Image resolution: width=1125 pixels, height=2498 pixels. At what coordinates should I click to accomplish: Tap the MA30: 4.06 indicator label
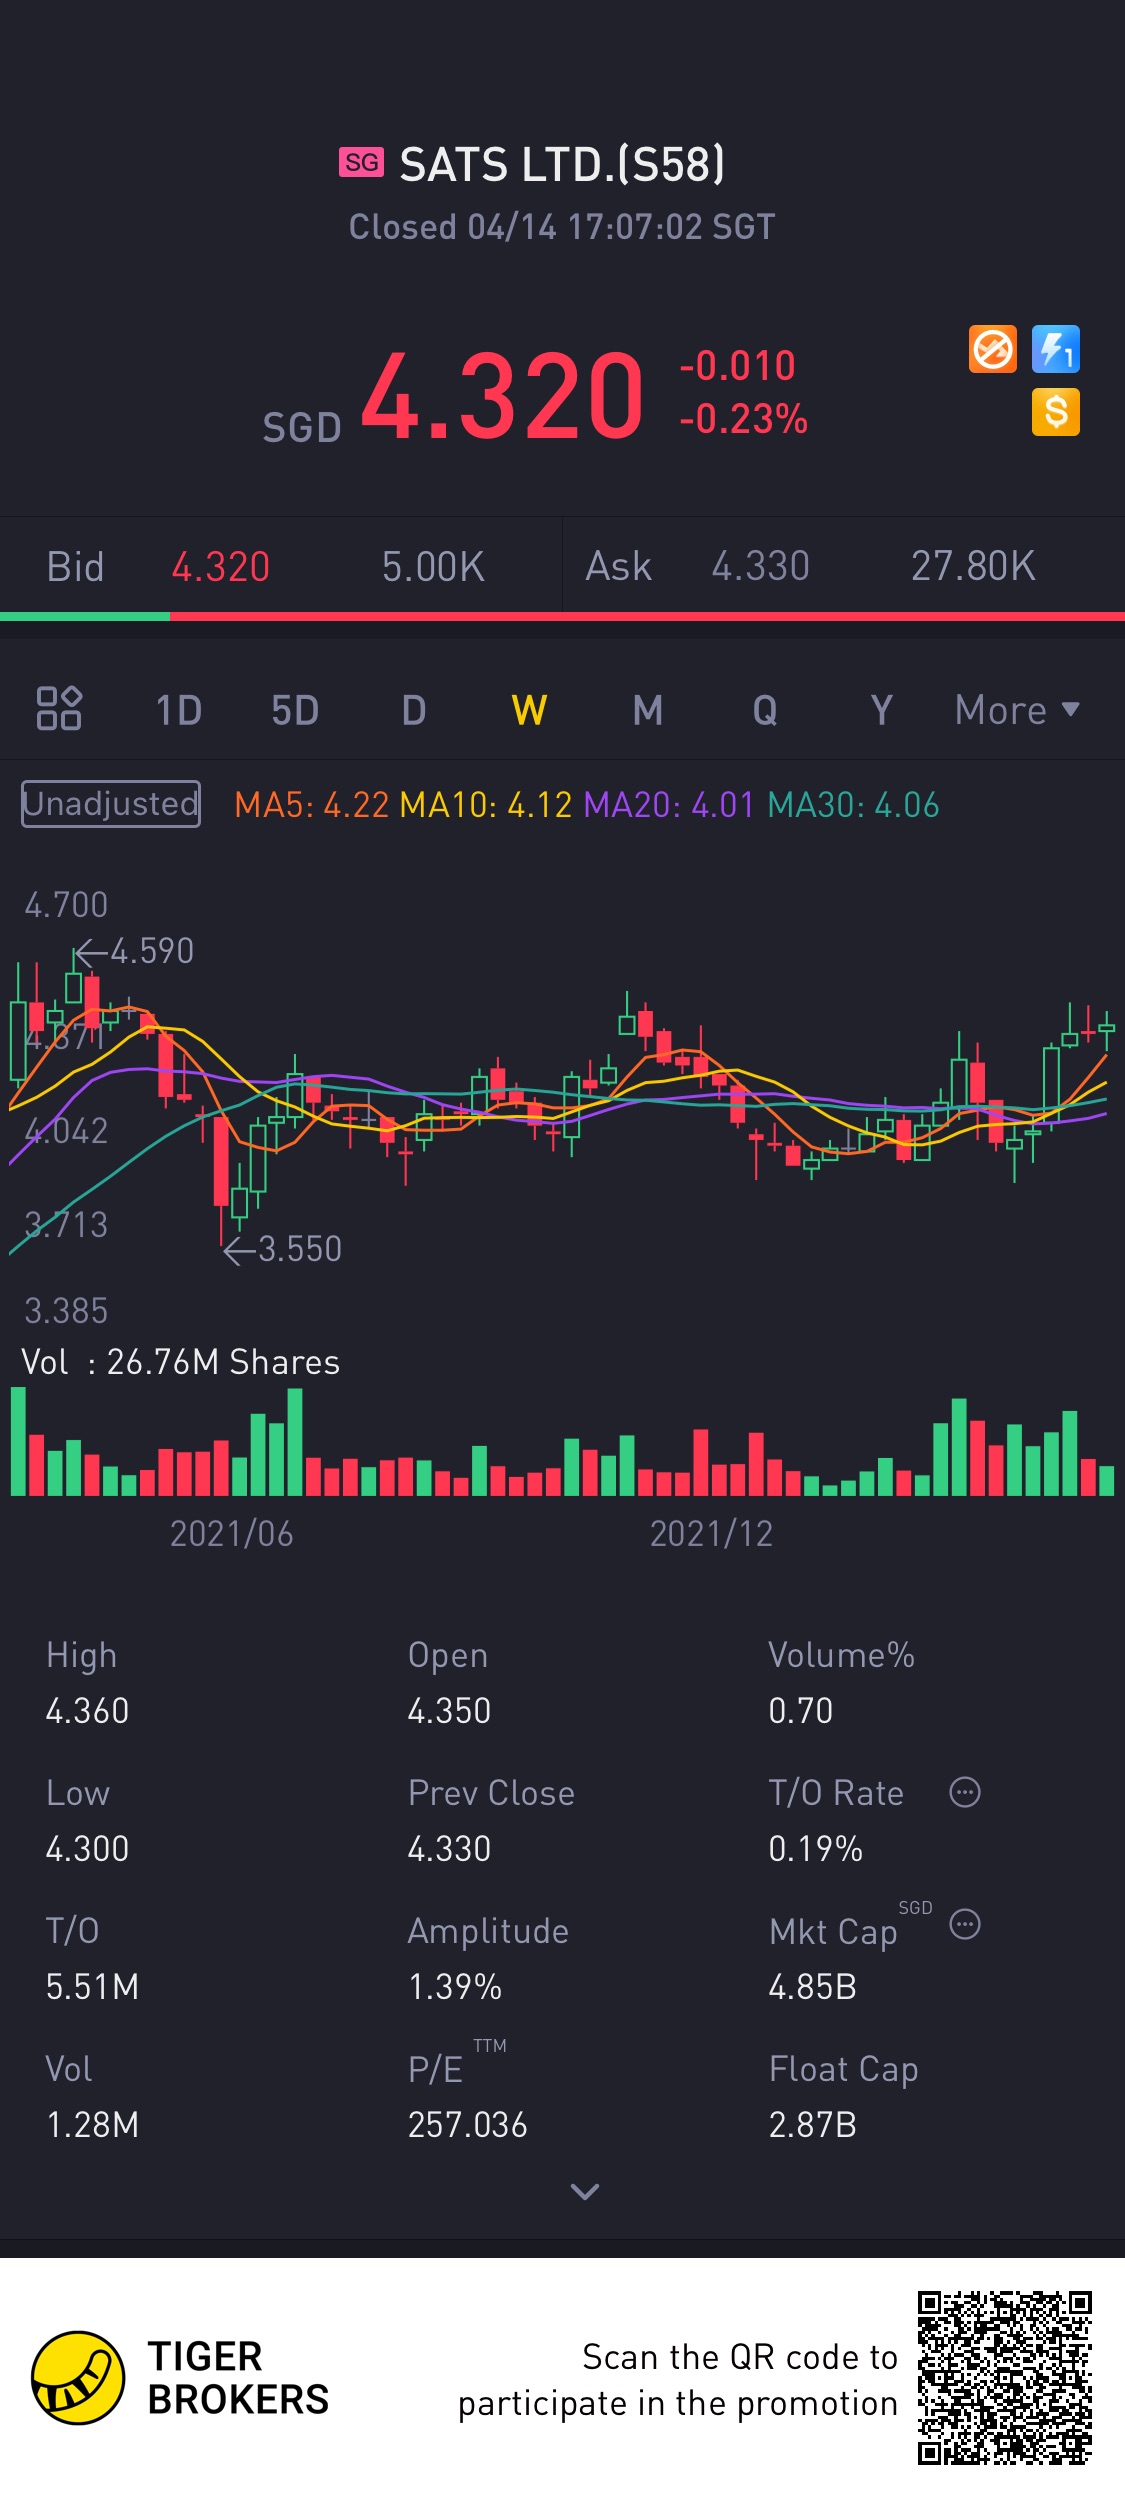pyautogui.click(x=853, y=805)
